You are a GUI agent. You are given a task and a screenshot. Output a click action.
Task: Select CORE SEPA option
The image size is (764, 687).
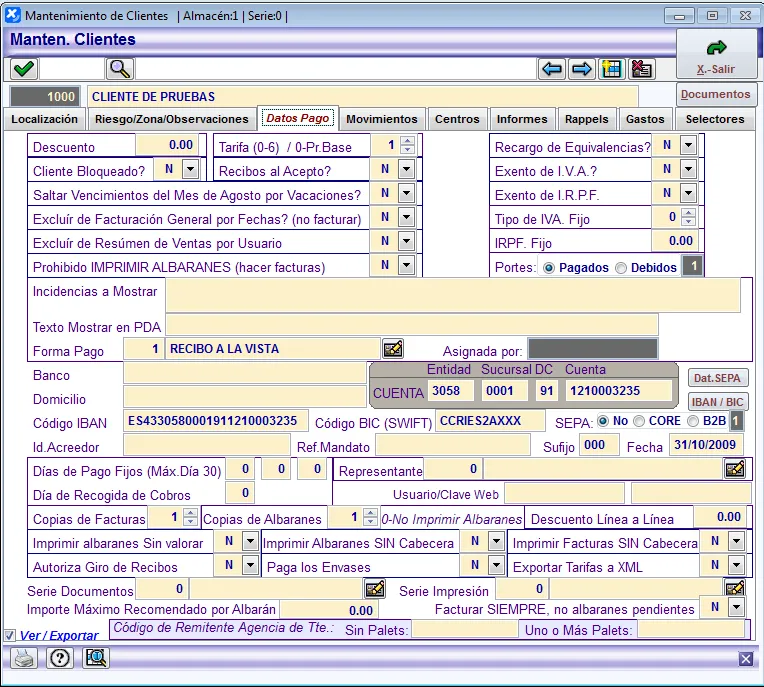click(x=639, y=422)
